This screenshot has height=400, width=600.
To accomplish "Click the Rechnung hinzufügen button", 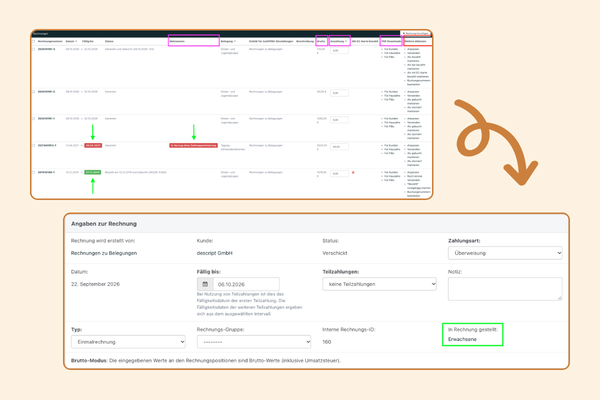I will click(x=416, y=34).
